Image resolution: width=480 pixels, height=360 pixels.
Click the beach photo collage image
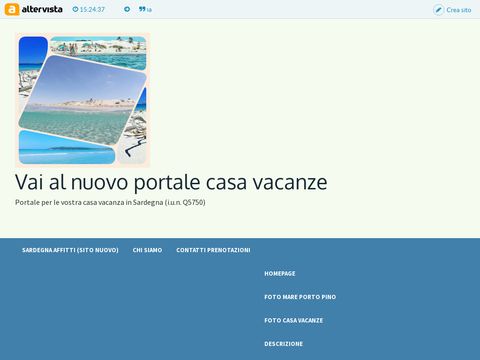[x=83, y=100]
